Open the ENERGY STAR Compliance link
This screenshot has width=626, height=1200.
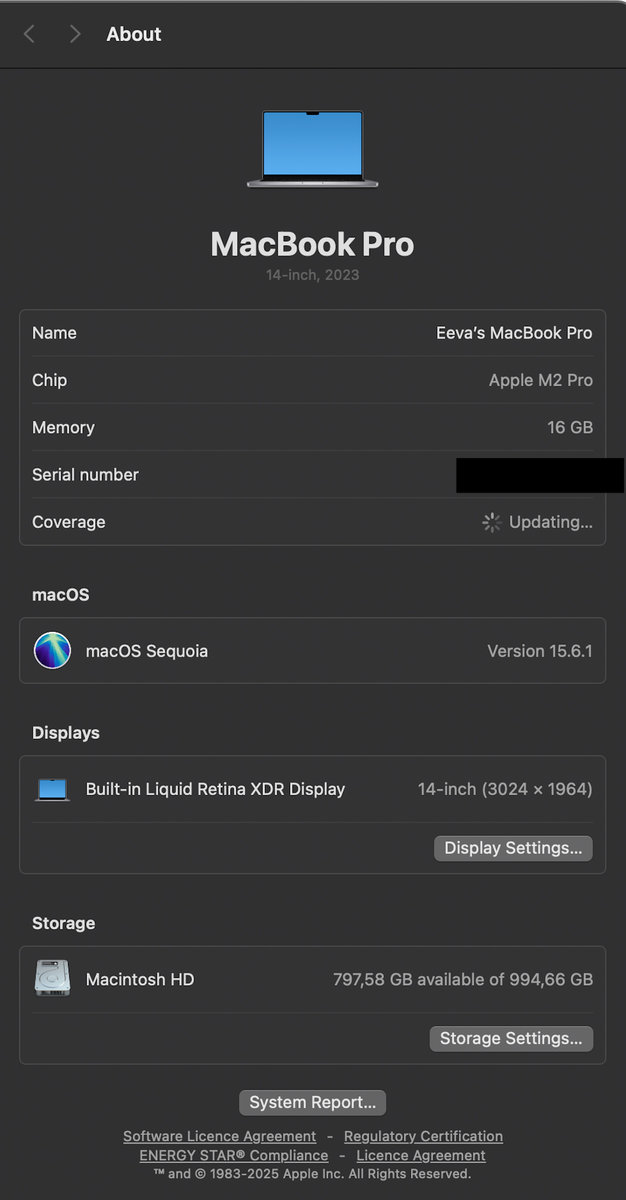(234, 1155)
